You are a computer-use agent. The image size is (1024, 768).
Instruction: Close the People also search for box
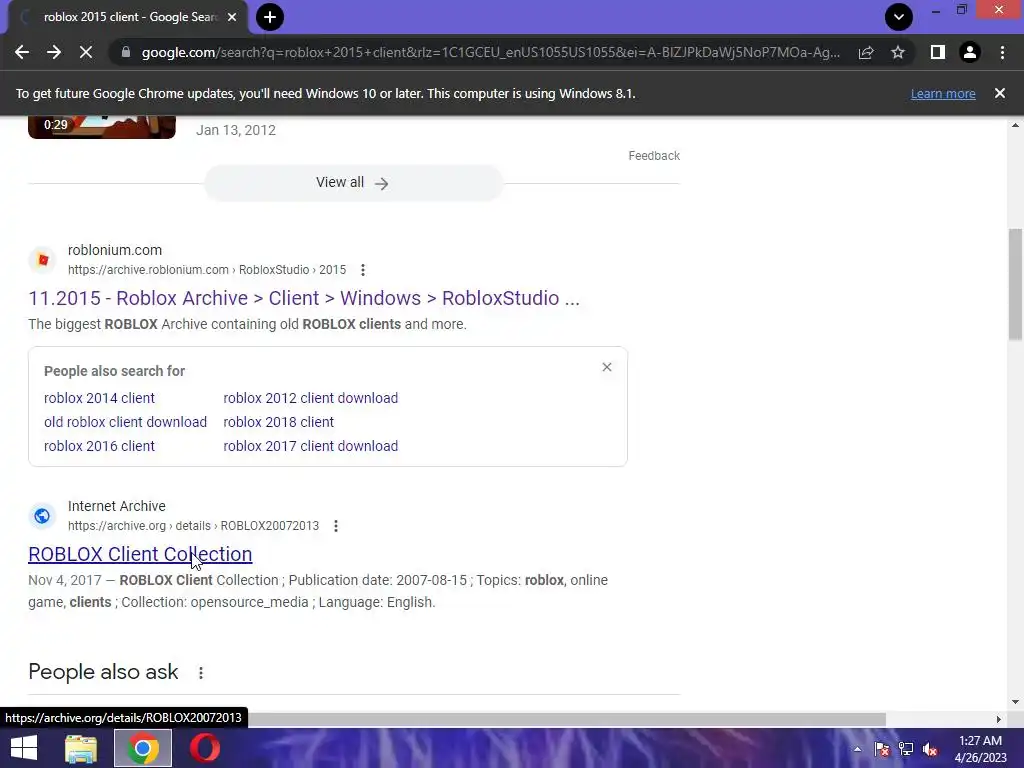coord(607,367)
